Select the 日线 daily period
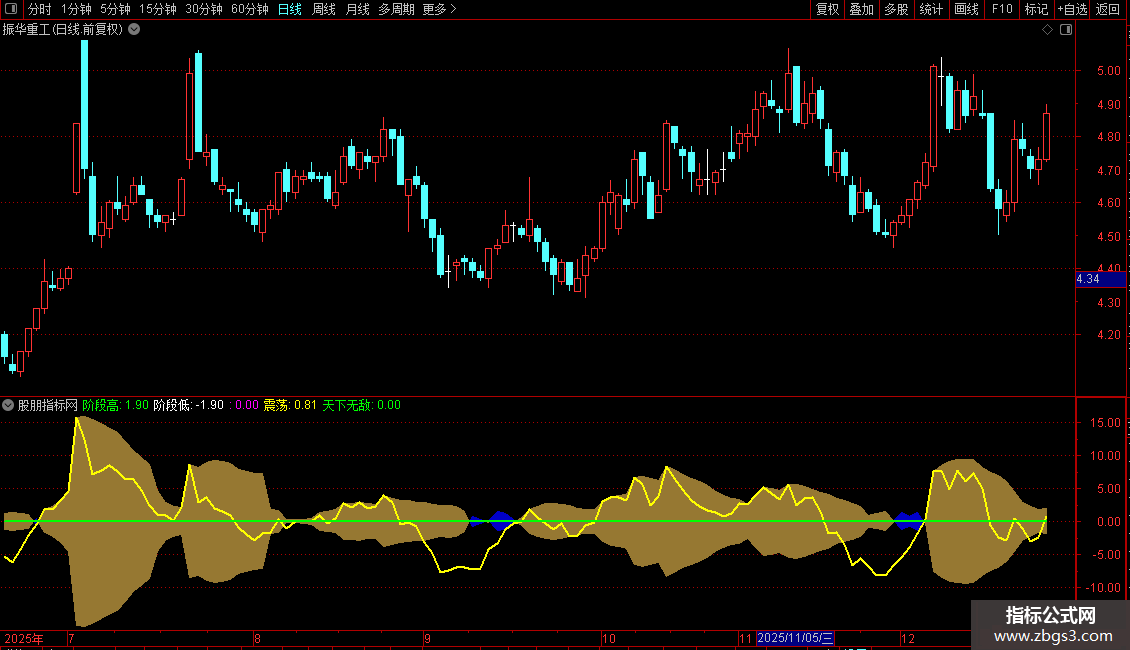 click(x=290, y=9)
